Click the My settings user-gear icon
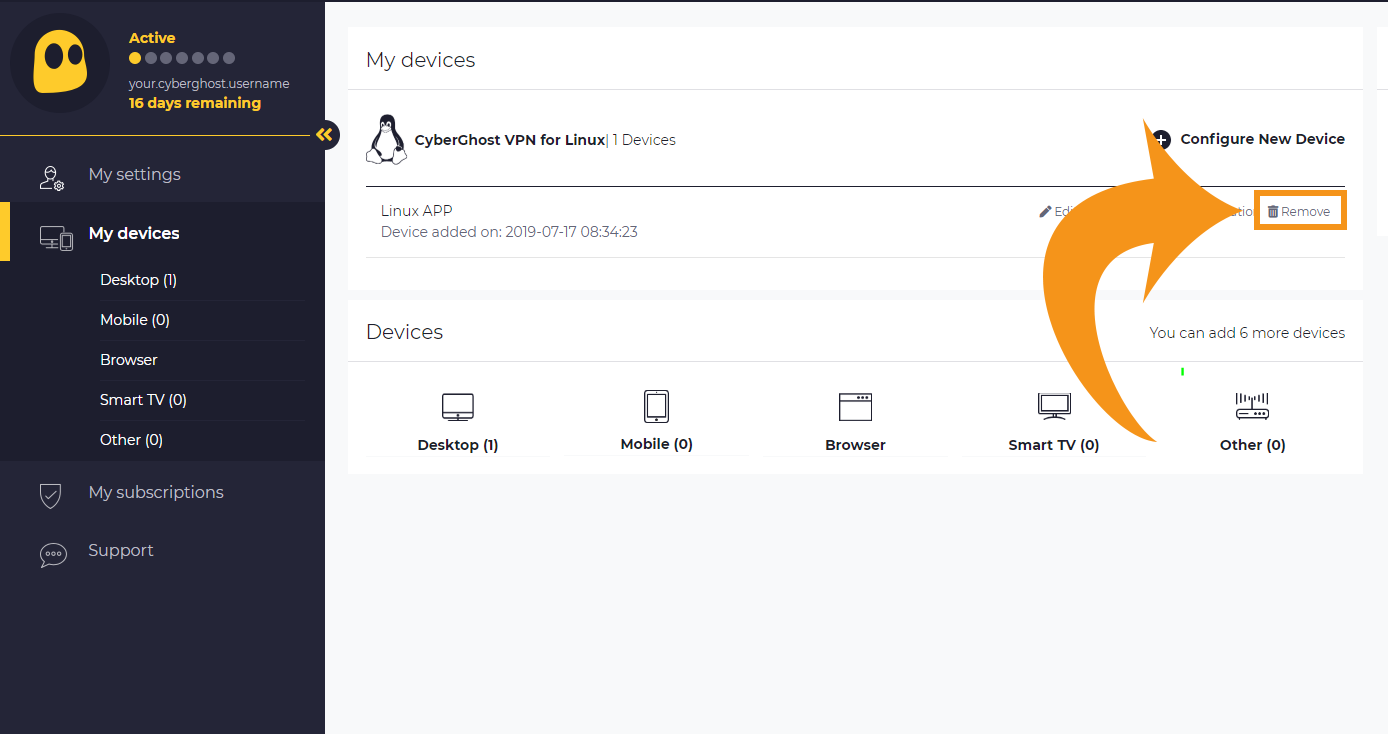Image resolution: width=1388 pixels, height=734 pixels. pos(51,178)
